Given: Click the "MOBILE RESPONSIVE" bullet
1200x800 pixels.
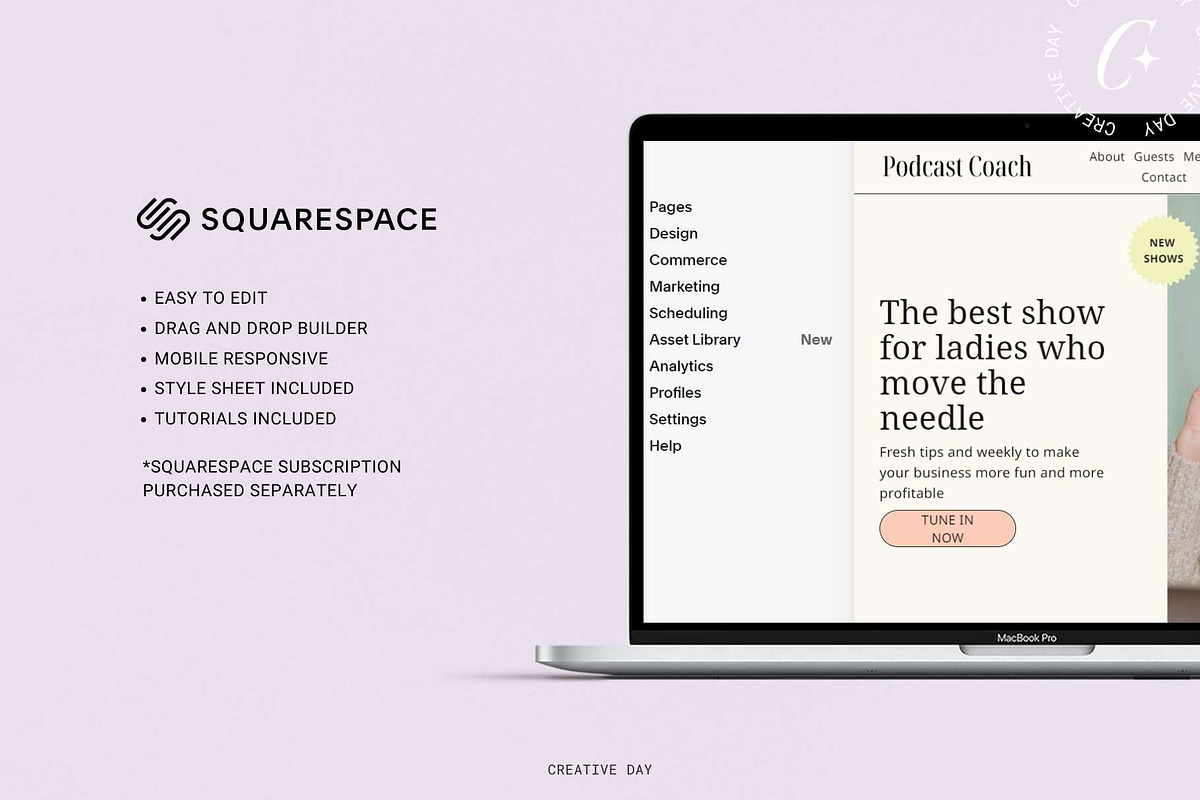Looking at the screenshot, I should (241, 358).
